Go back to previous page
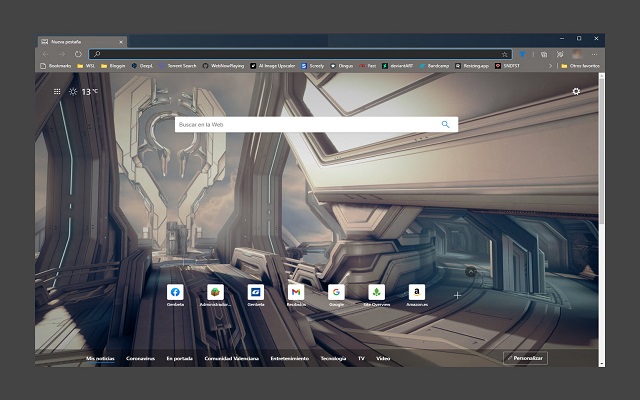The width and height of the screenshot is (640, 400). (45, 54)
